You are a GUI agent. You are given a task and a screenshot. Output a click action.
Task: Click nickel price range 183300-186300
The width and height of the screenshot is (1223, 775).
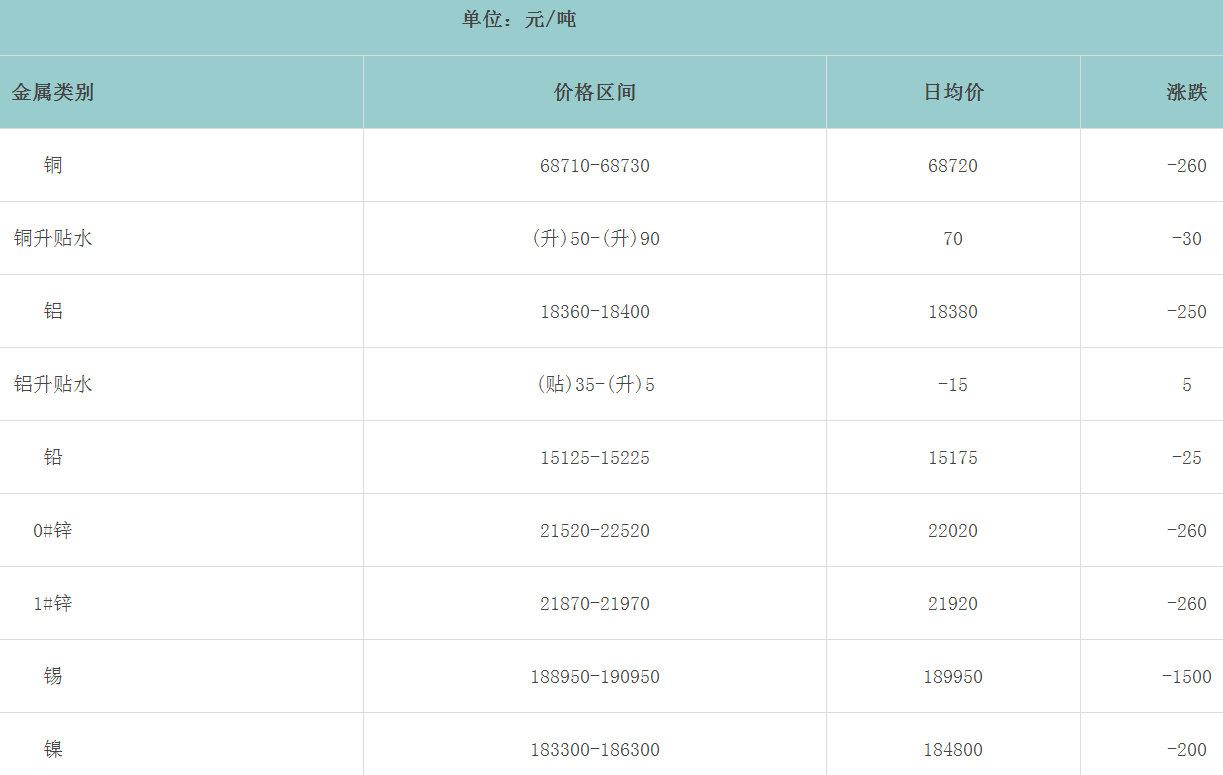tap(595, 750)
